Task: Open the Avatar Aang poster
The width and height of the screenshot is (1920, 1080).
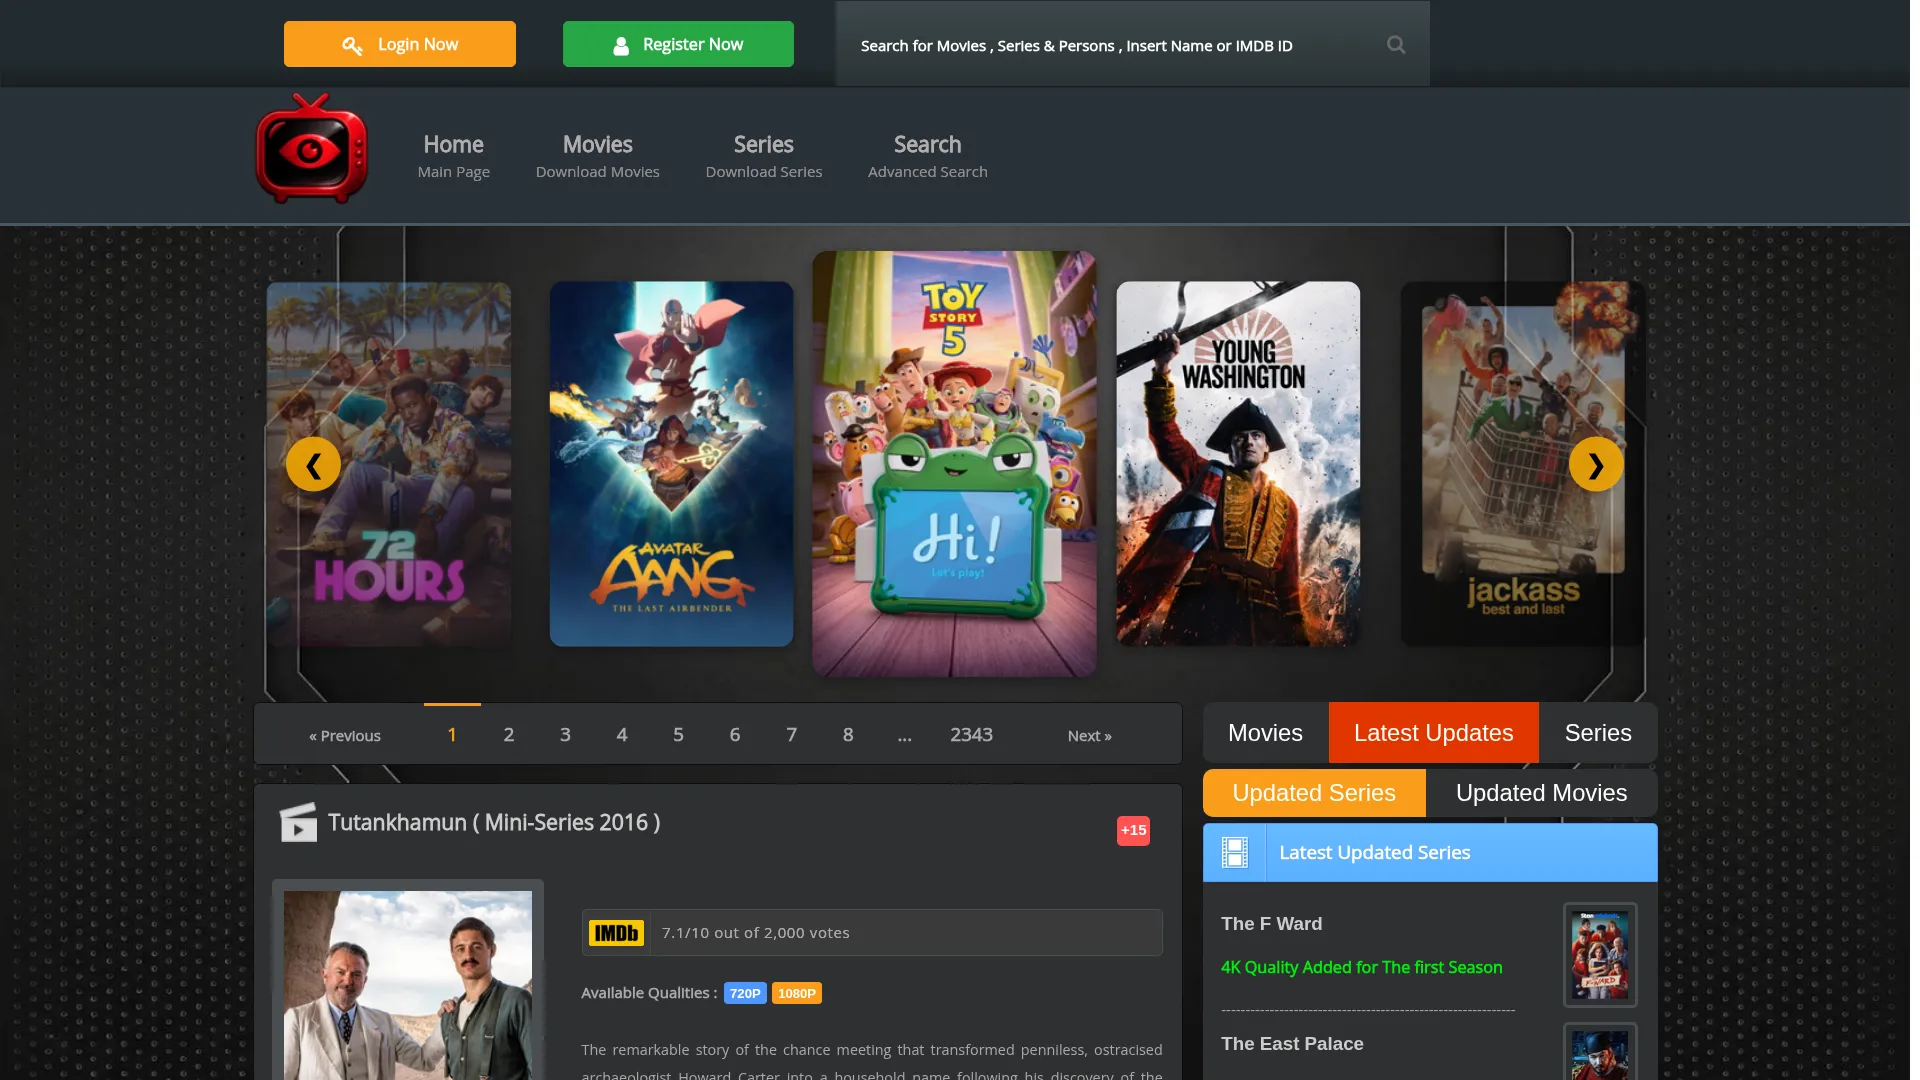Action: 672,464
